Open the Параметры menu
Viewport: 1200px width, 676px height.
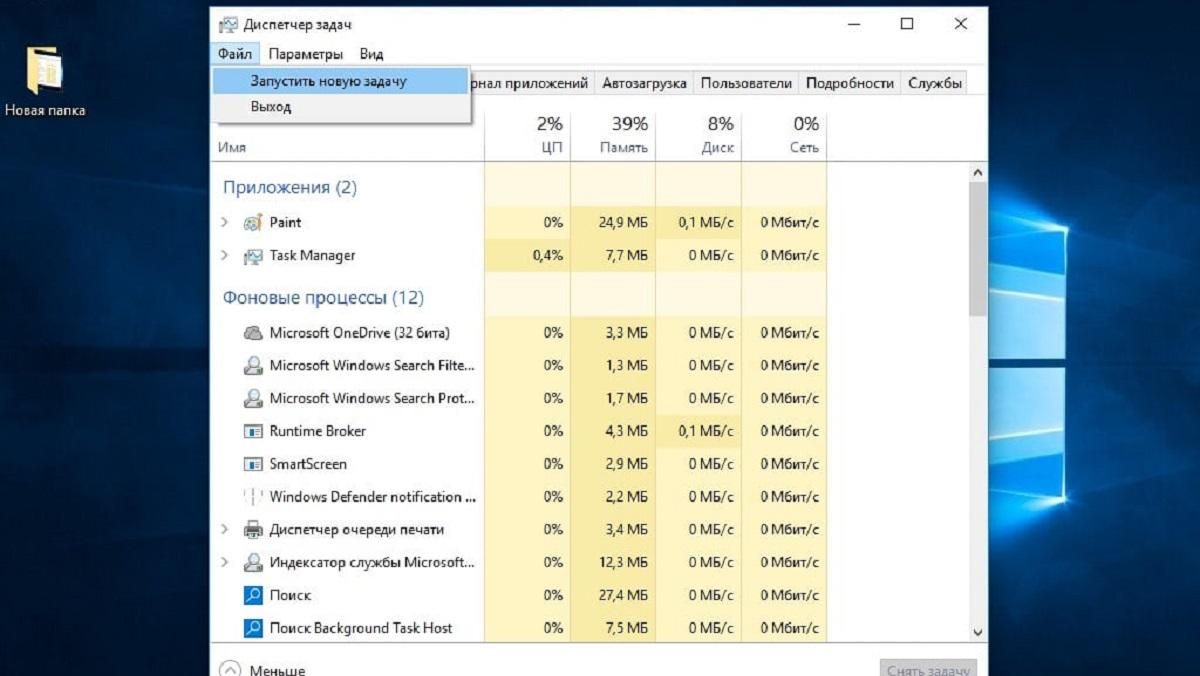coord(305,53)
